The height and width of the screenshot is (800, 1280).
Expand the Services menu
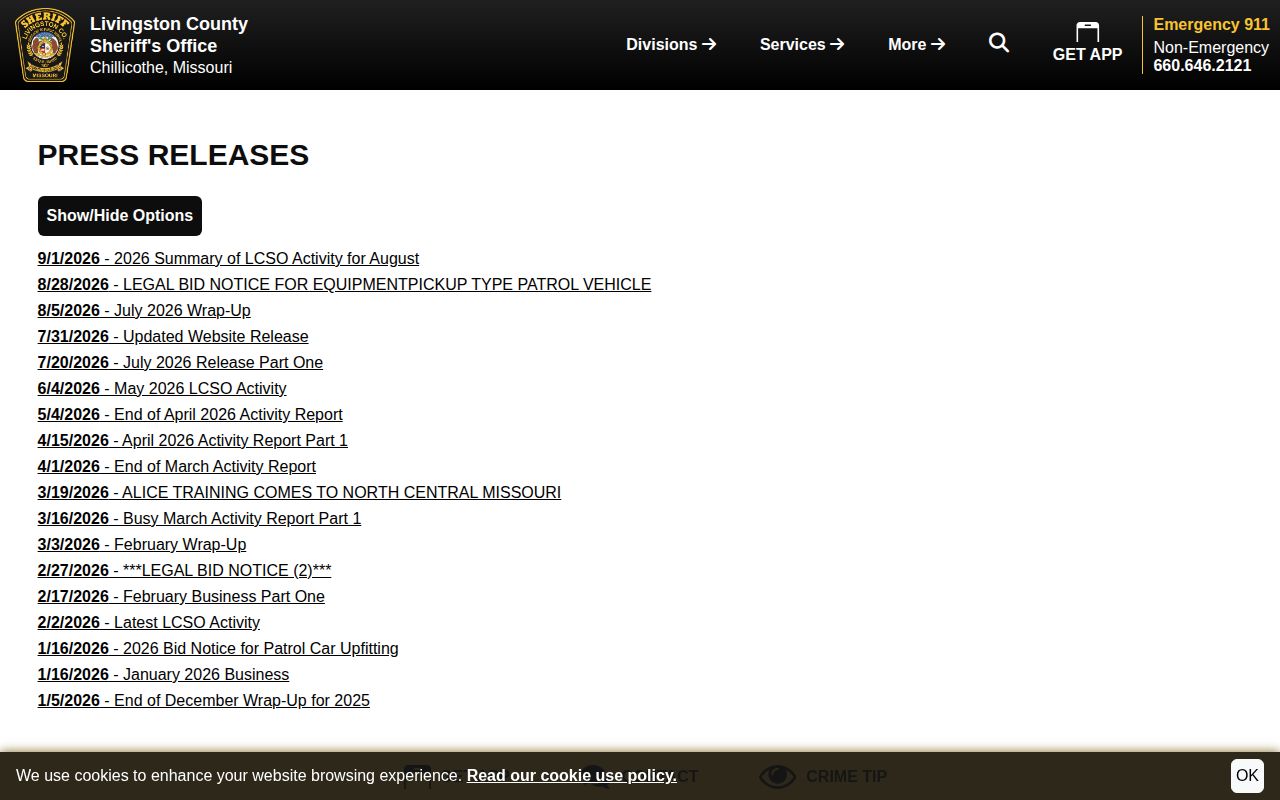click(802, 44)
